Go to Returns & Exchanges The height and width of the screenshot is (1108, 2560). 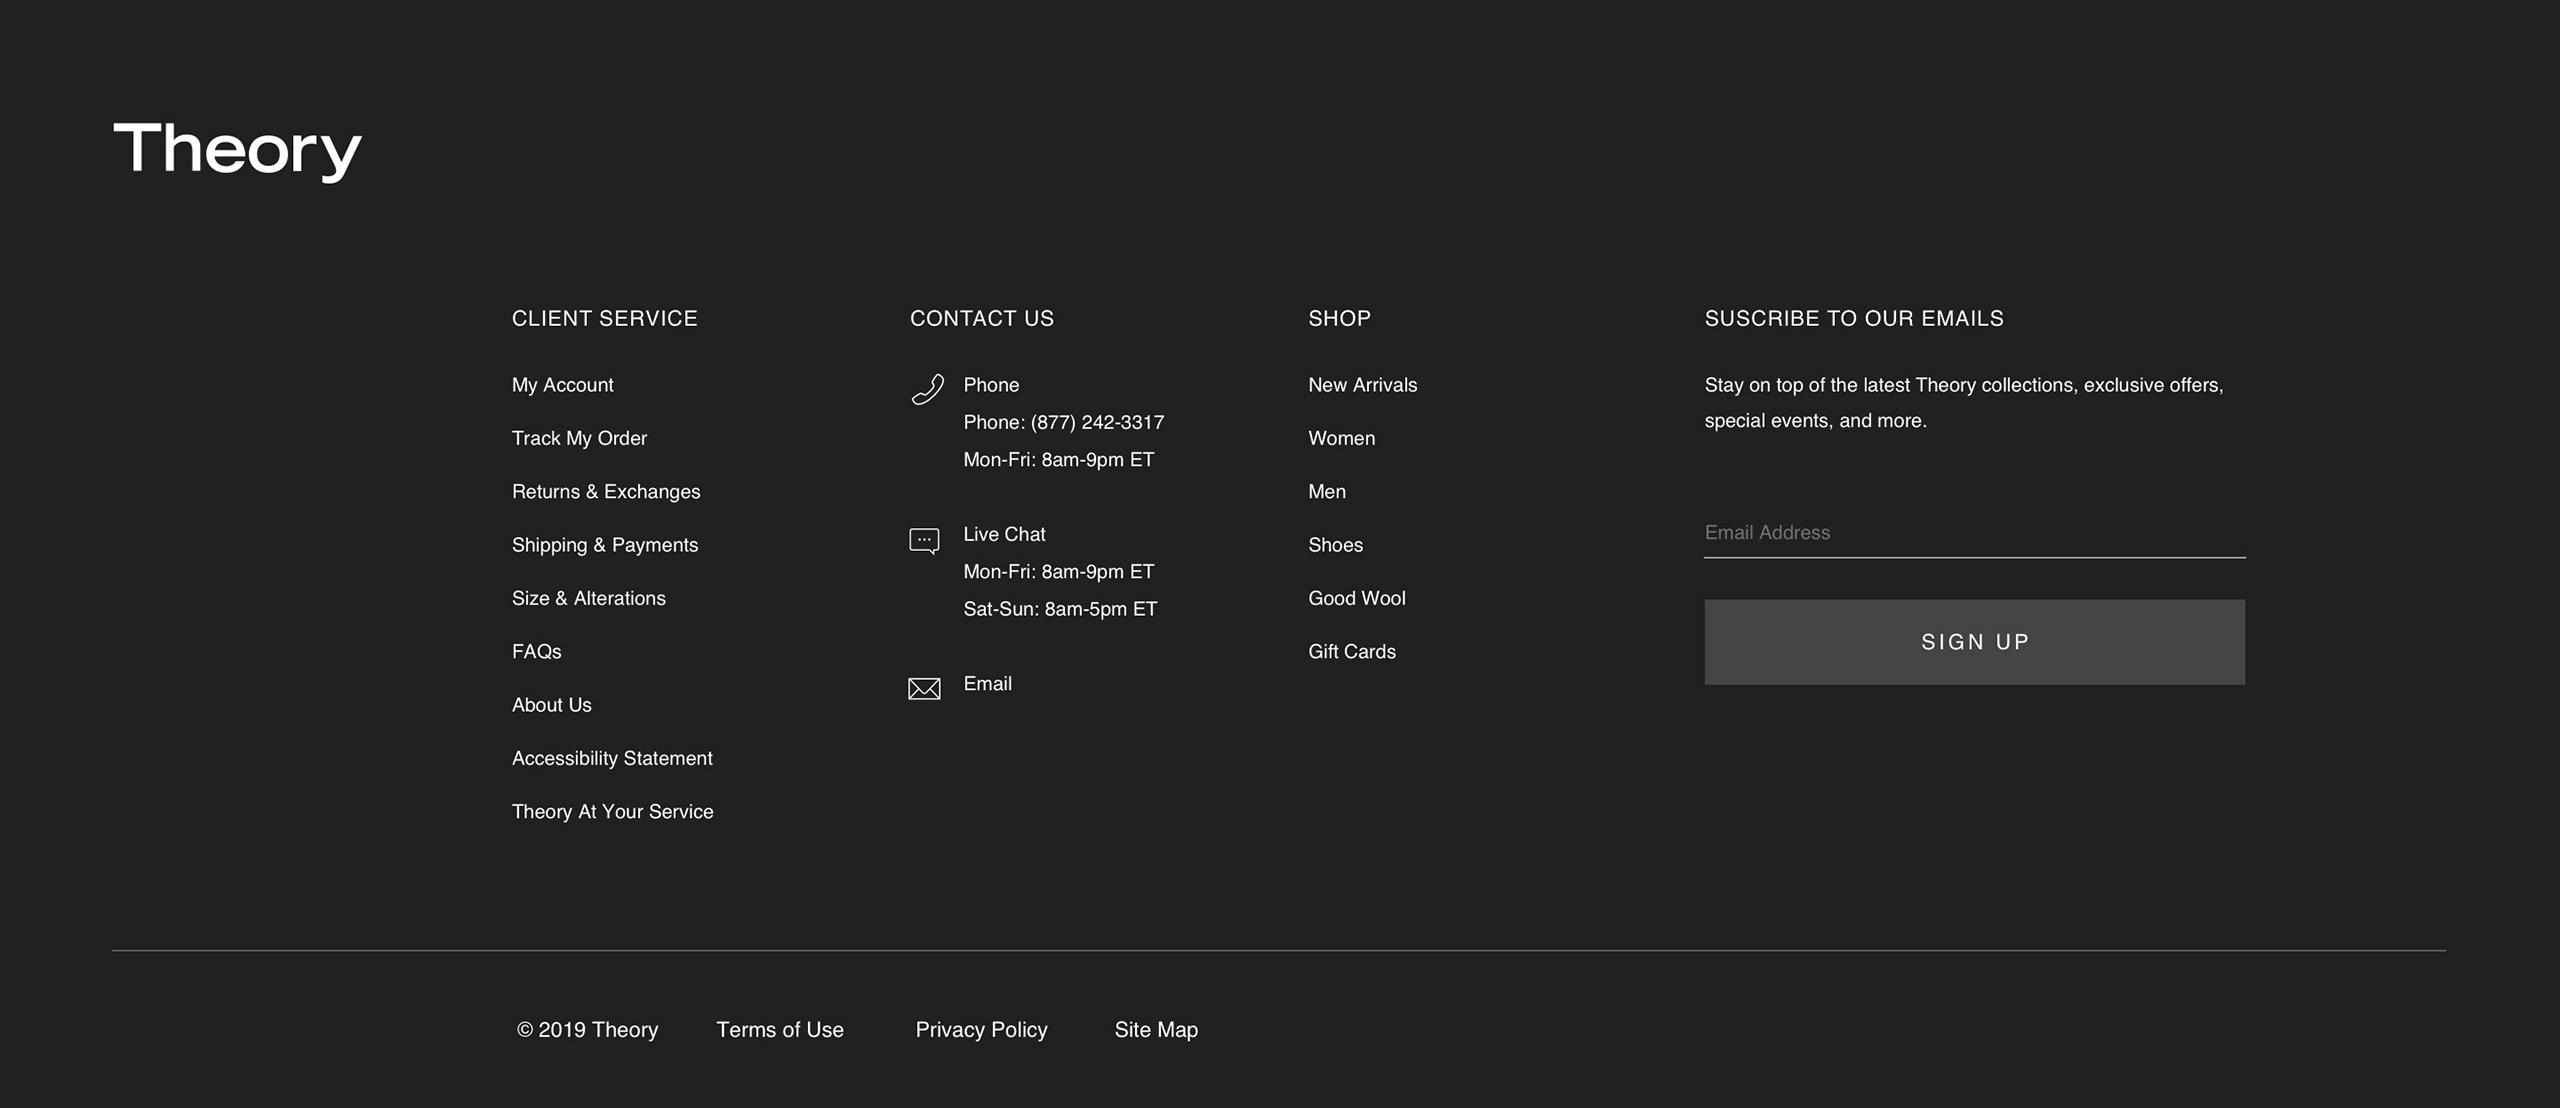click(606, 492)
